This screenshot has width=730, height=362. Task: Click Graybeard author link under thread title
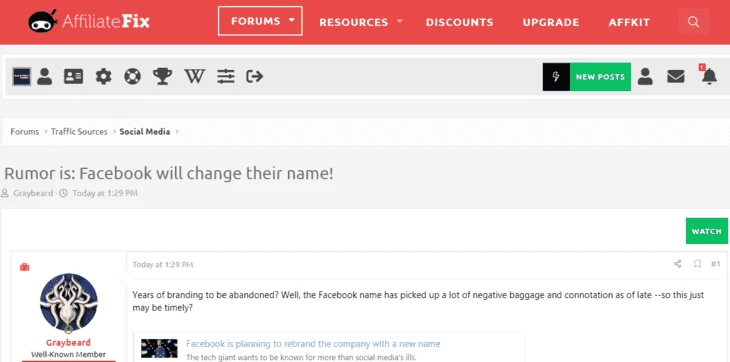click(33, 193)
